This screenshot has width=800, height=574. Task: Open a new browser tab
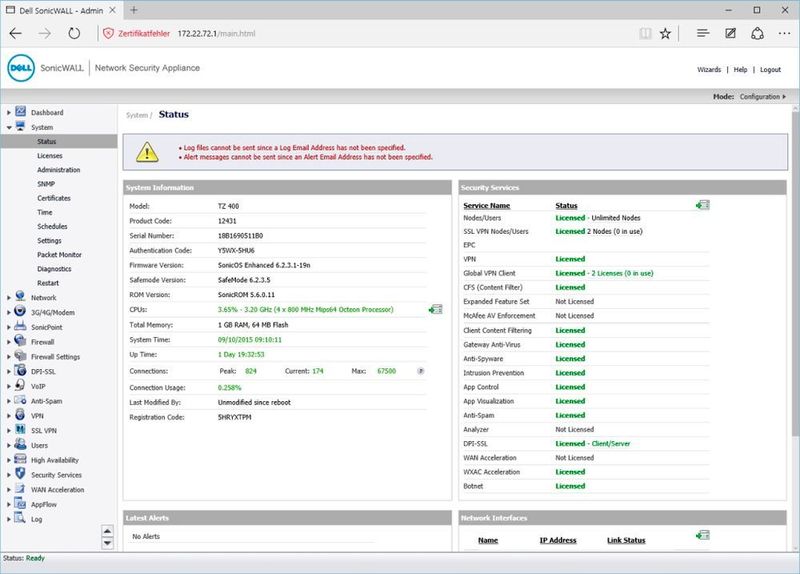[x=134, y=10]
